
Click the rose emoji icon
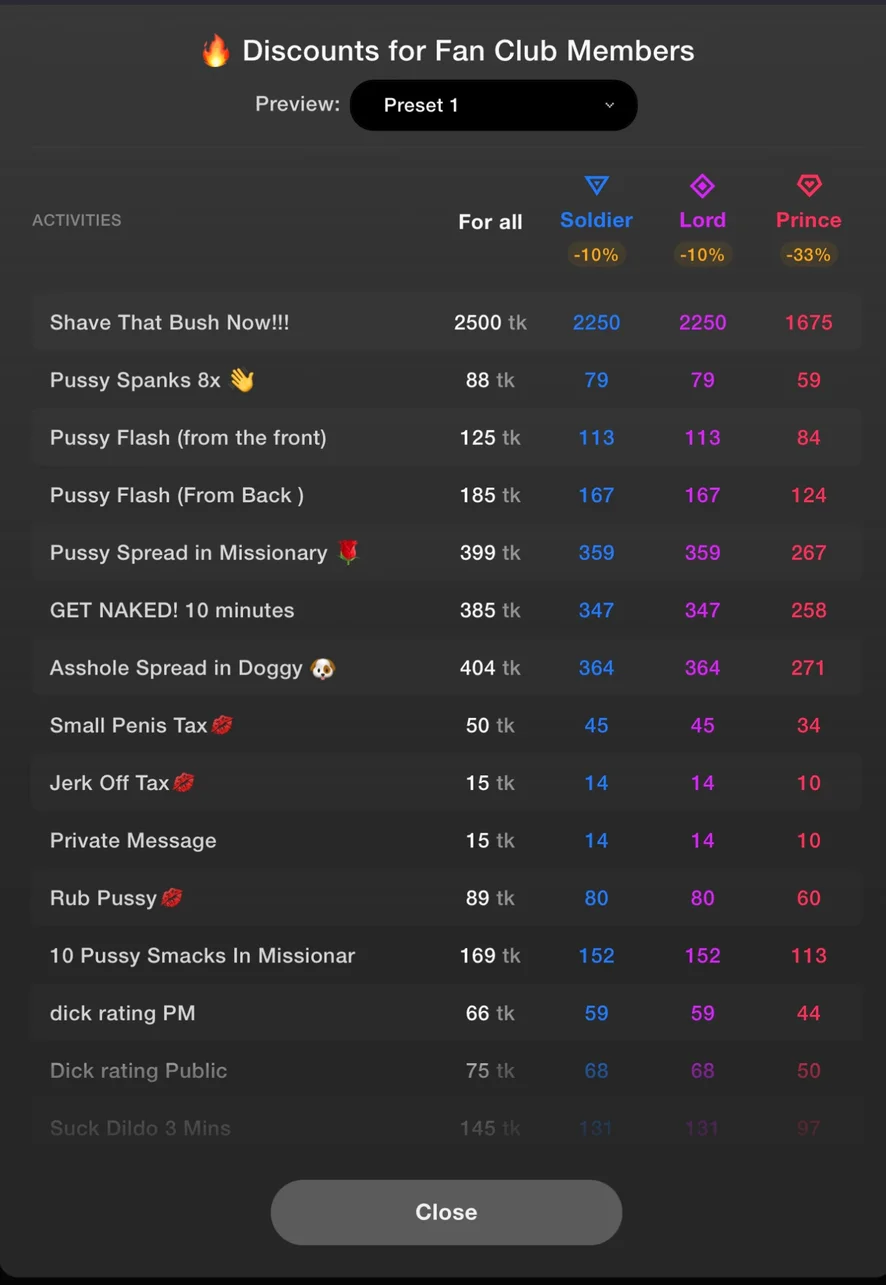(x=347, y=553)
